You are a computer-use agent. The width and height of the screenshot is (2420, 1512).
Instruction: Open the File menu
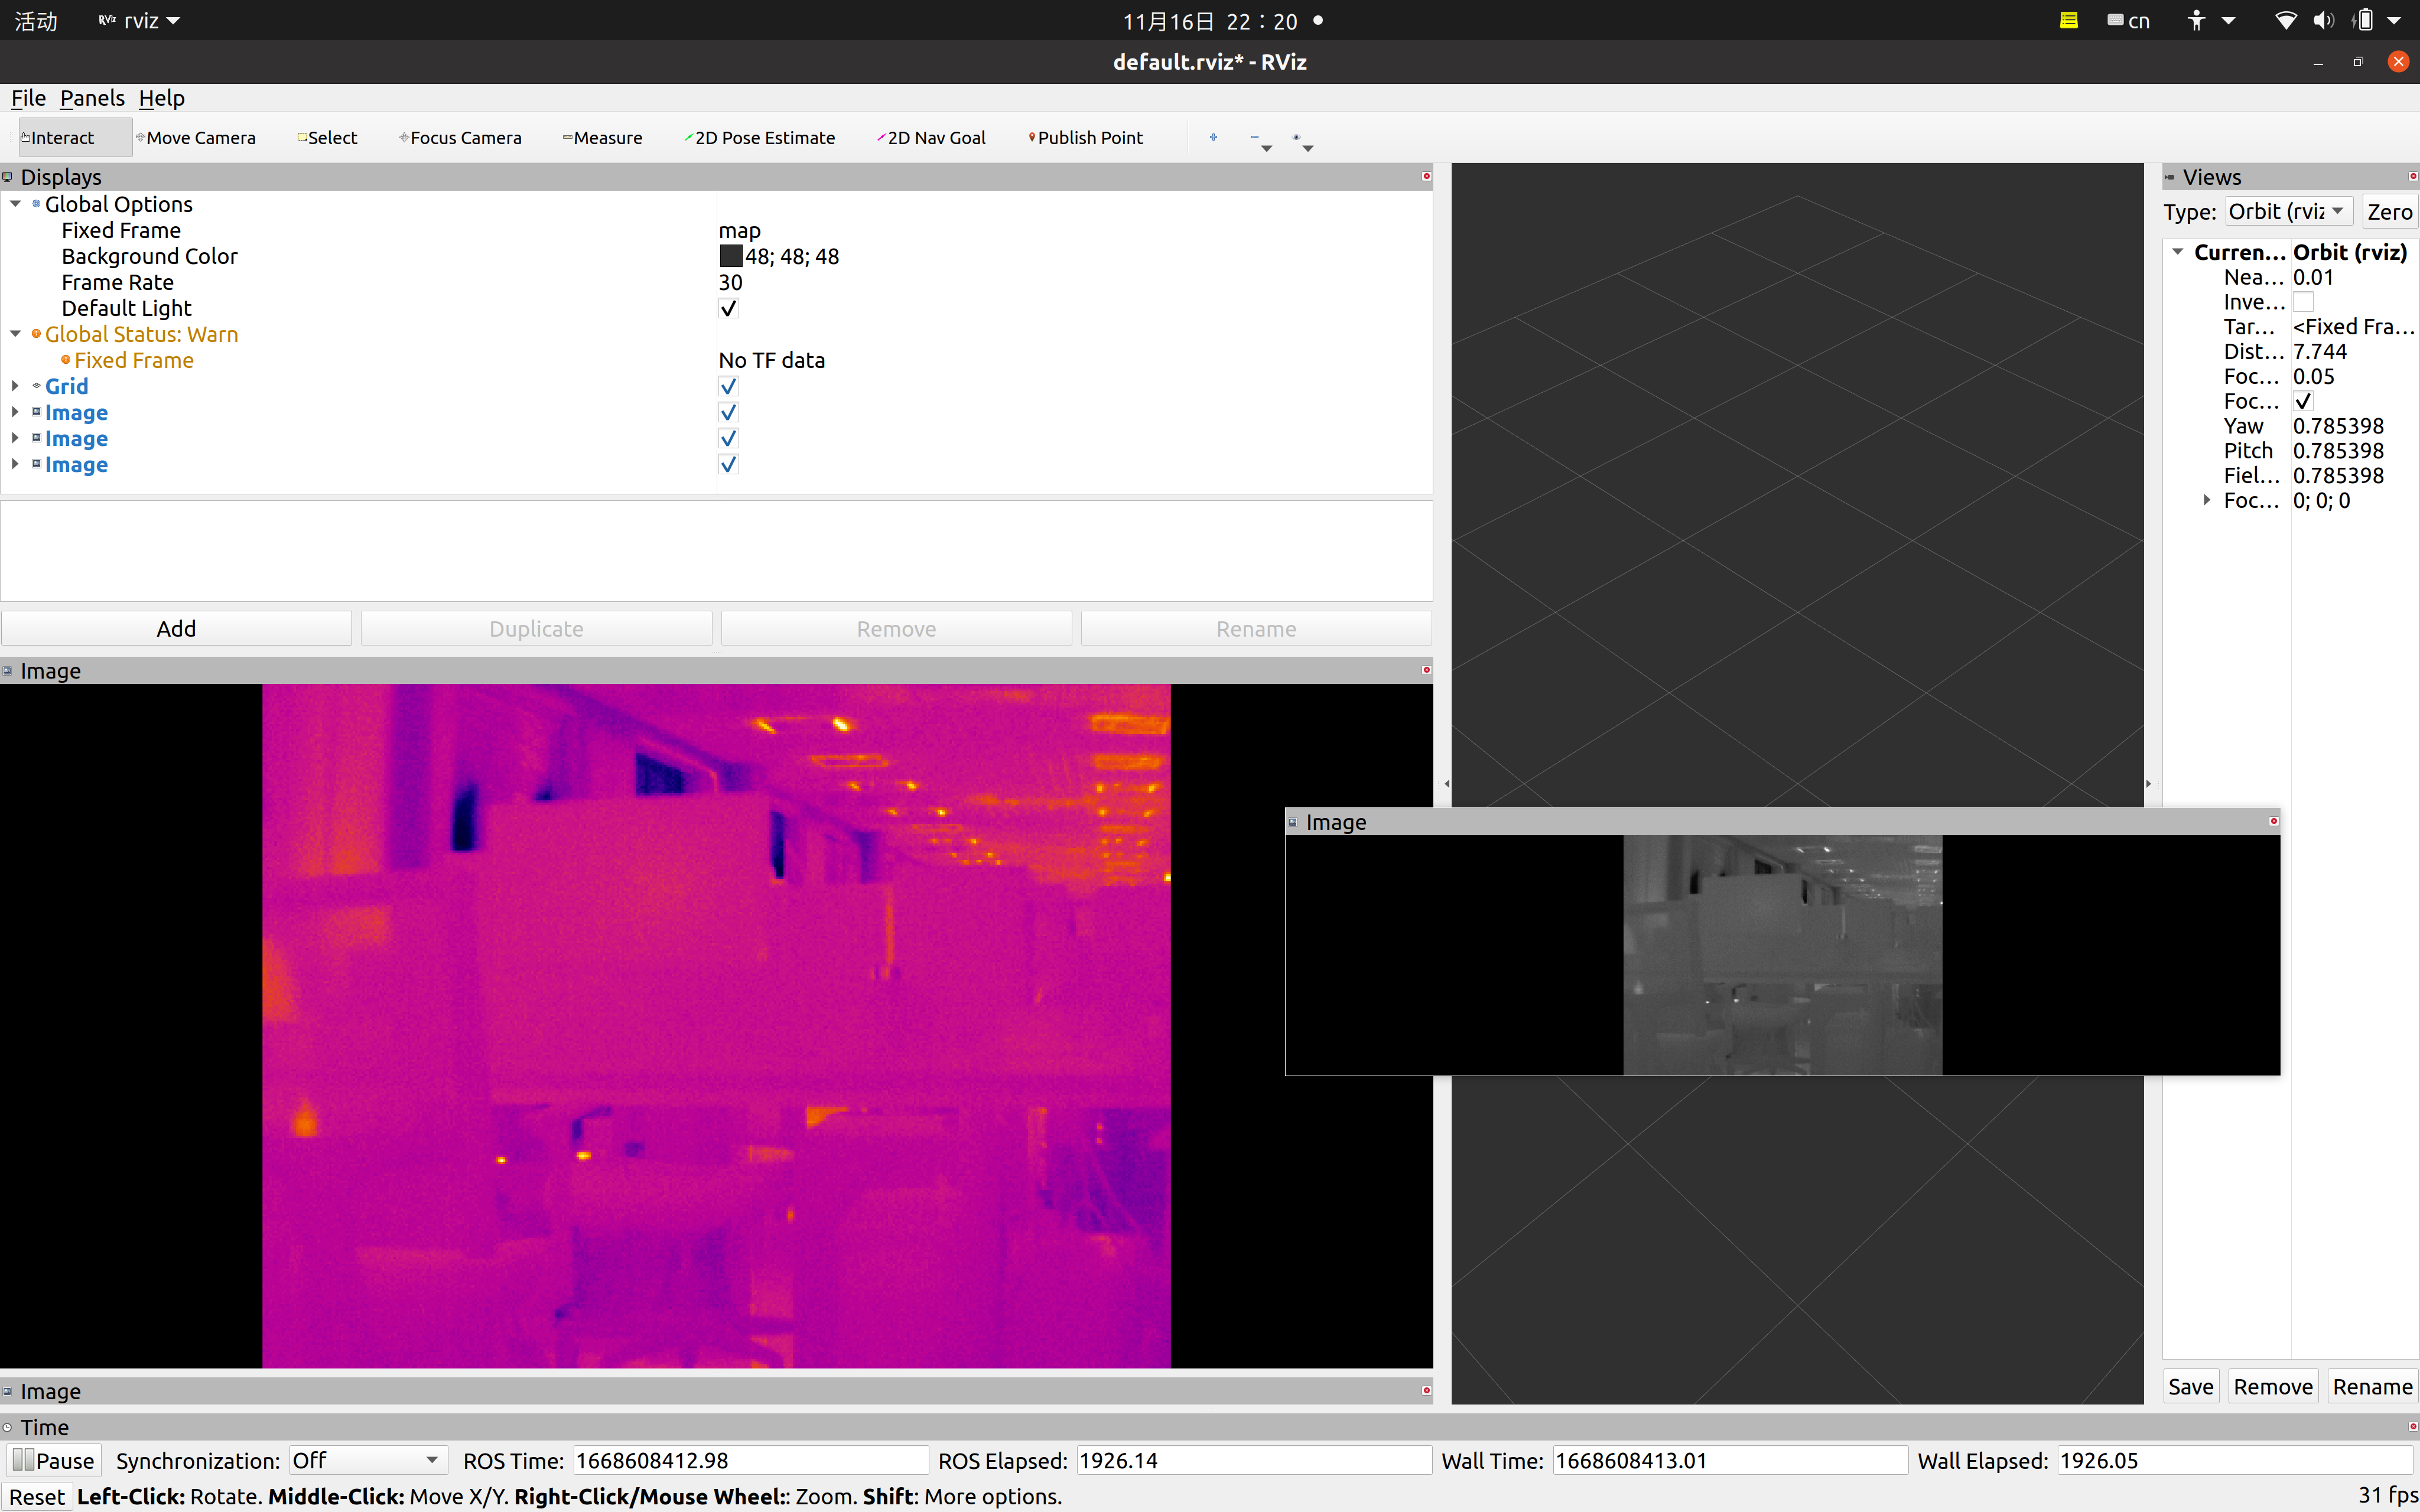tap(28, 98)
